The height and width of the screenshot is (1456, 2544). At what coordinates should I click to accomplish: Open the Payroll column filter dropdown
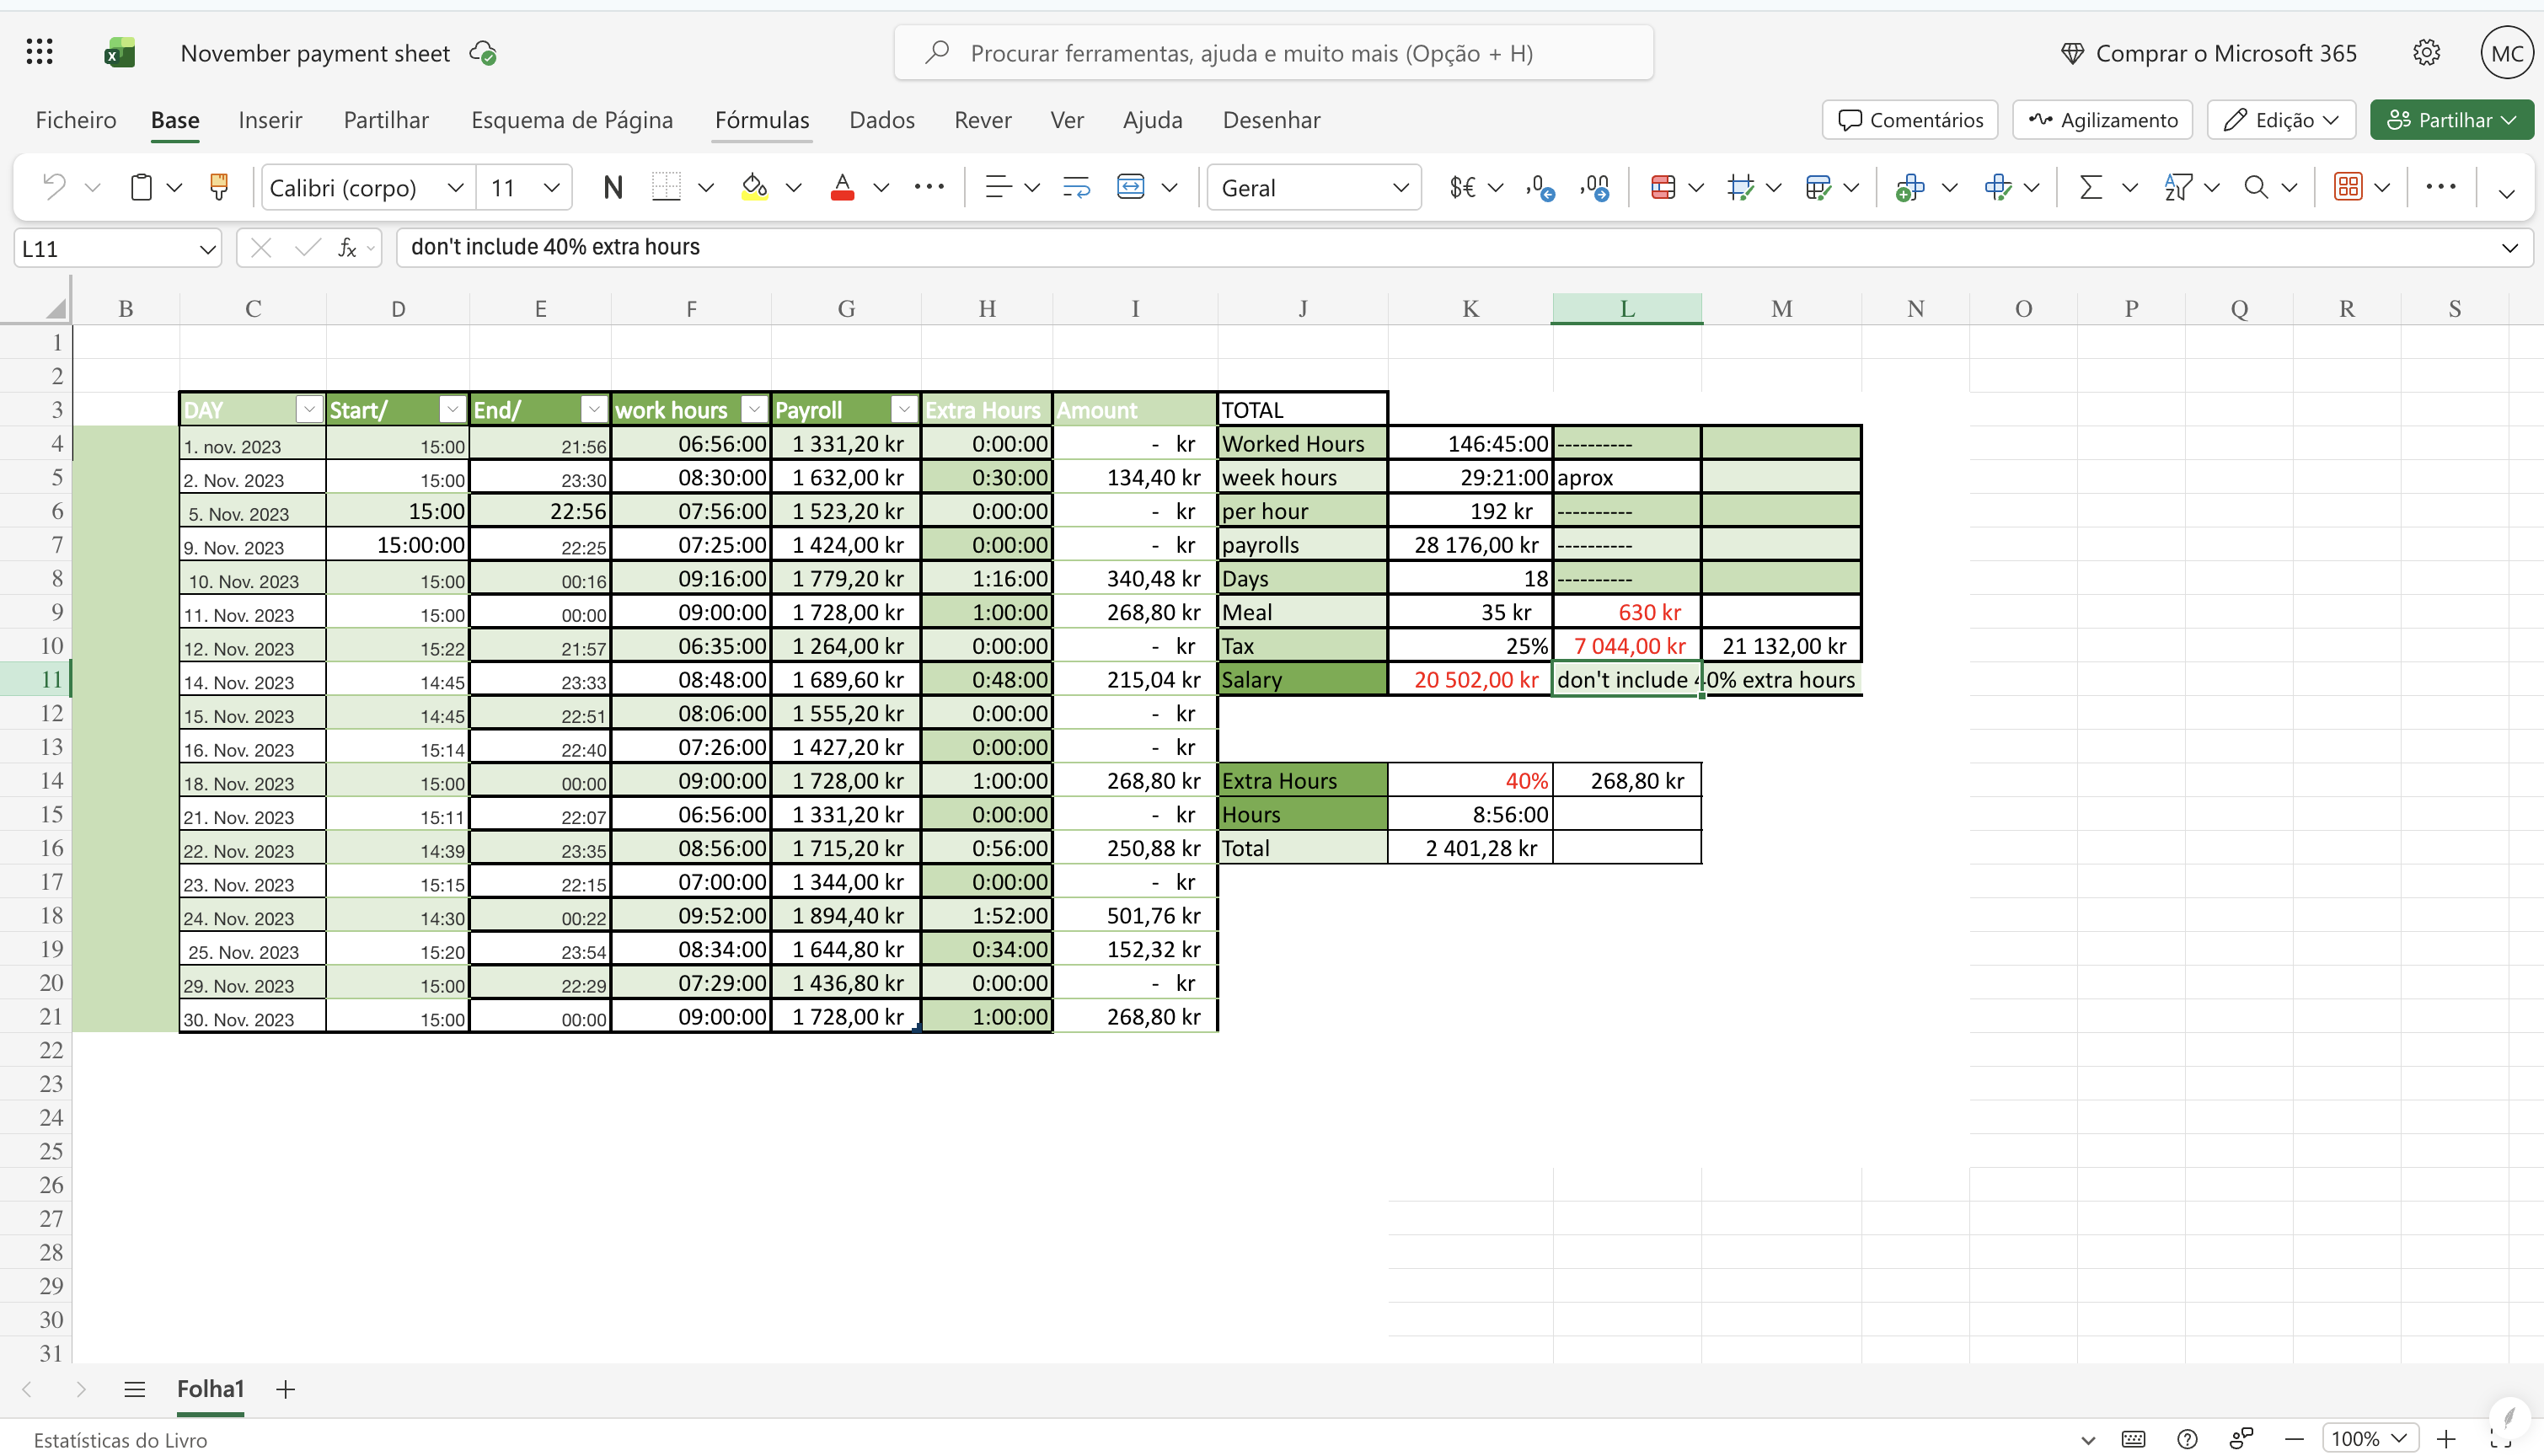(x=904, y=409)
